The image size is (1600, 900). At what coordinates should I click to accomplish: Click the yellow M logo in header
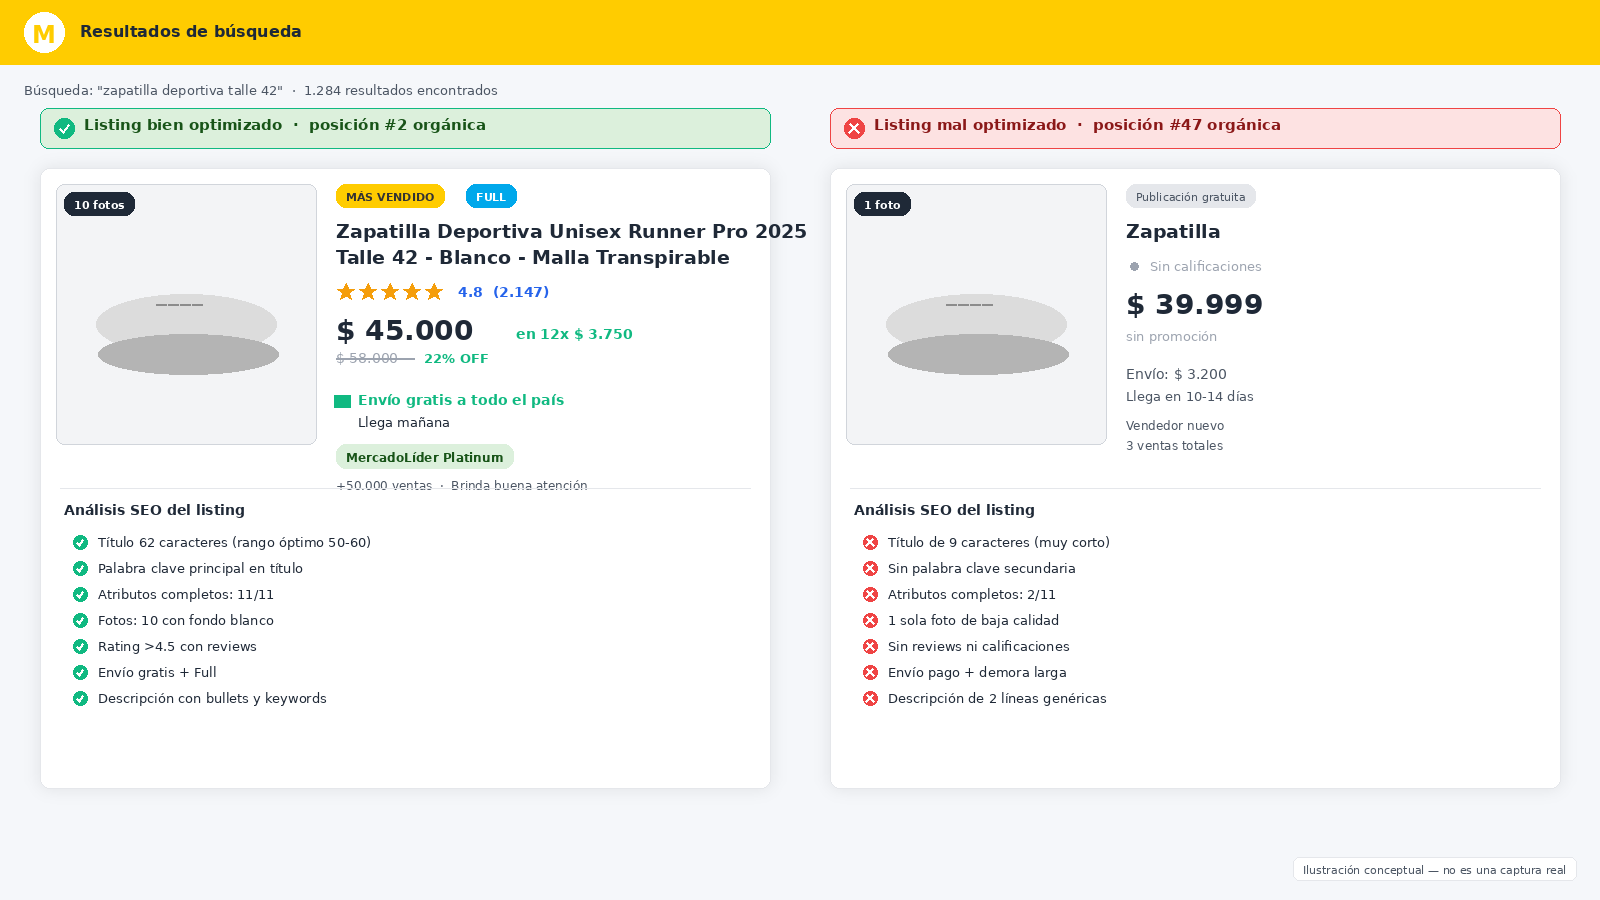[44, 33]
